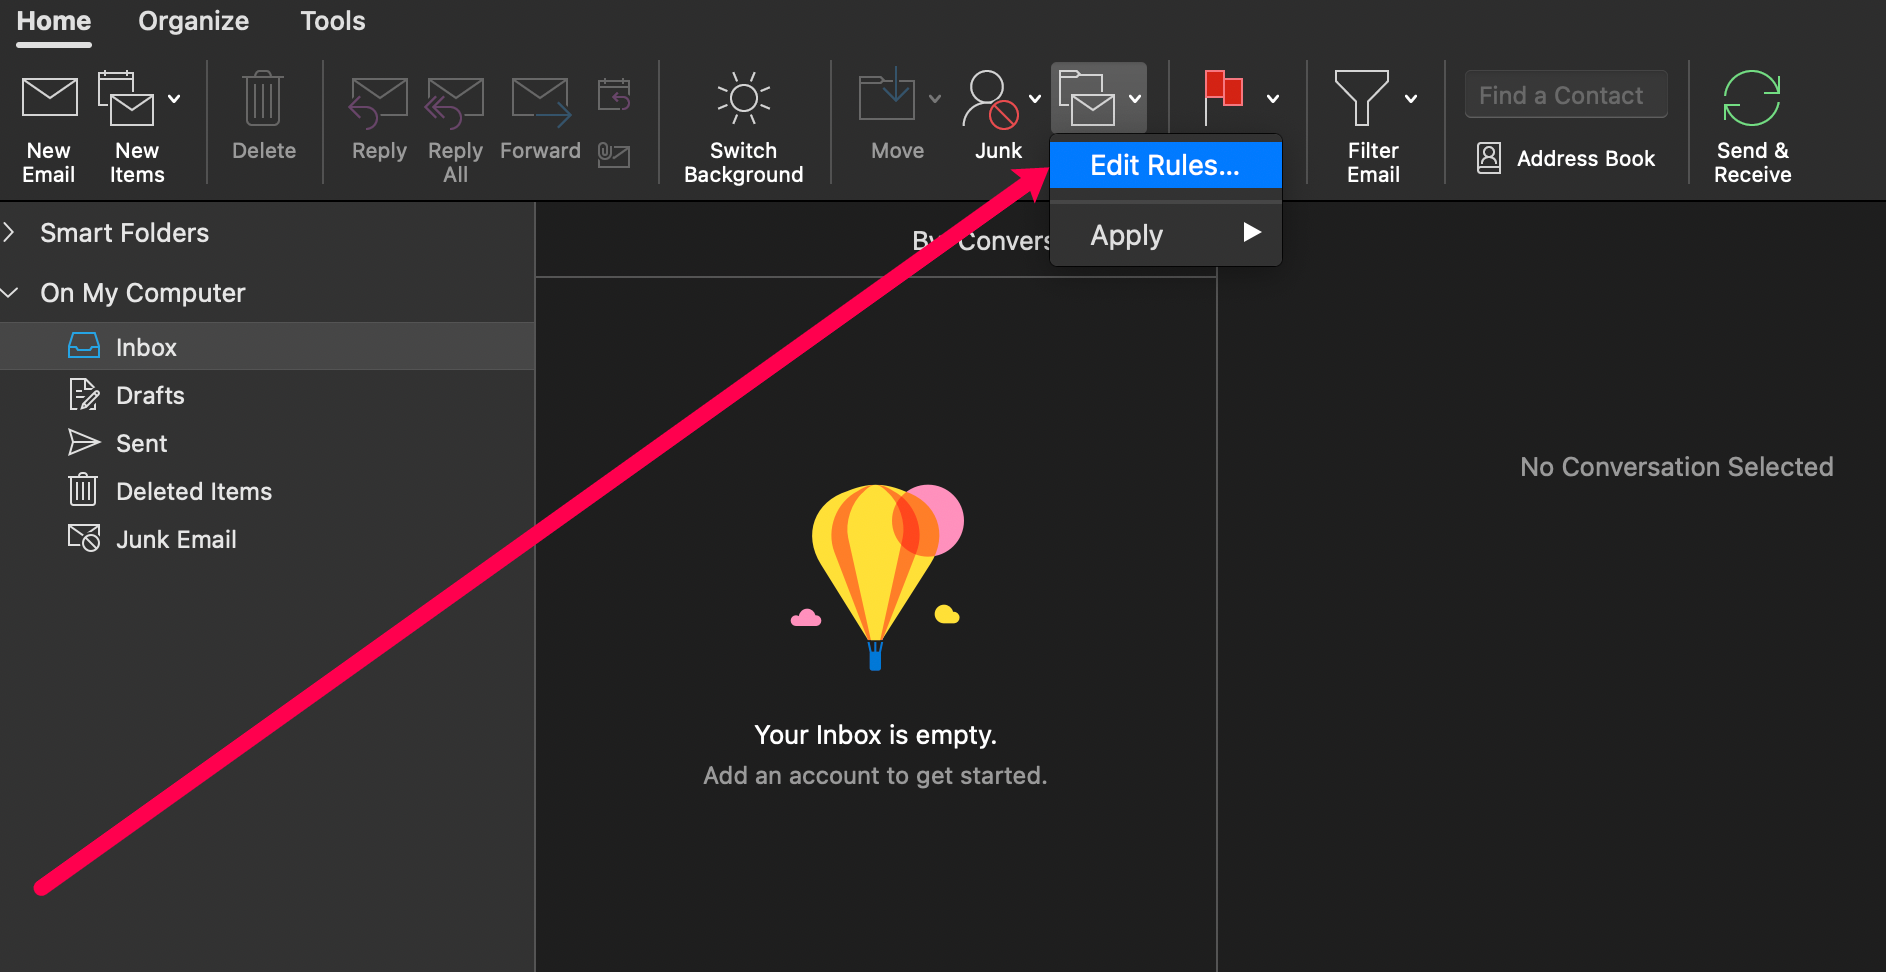Viewport: 1886px width, 972px height.
Task: Click the red Follow Up flag icon
Action: 1223,98
